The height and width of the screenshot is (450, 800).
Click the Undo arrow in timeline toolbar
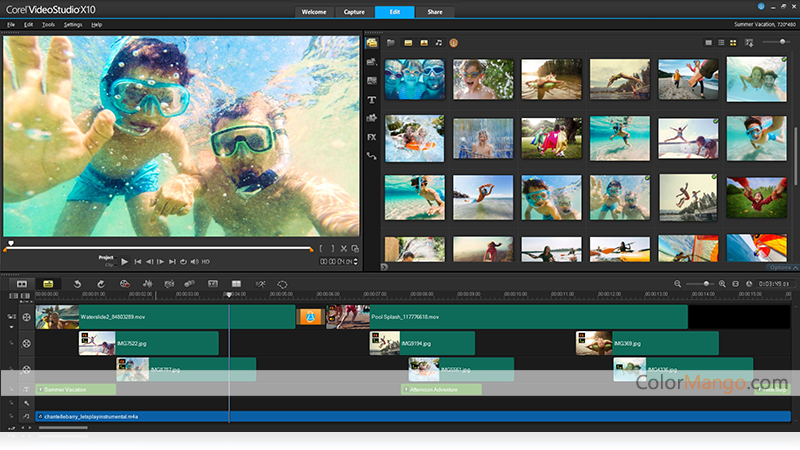click(77, 284)
